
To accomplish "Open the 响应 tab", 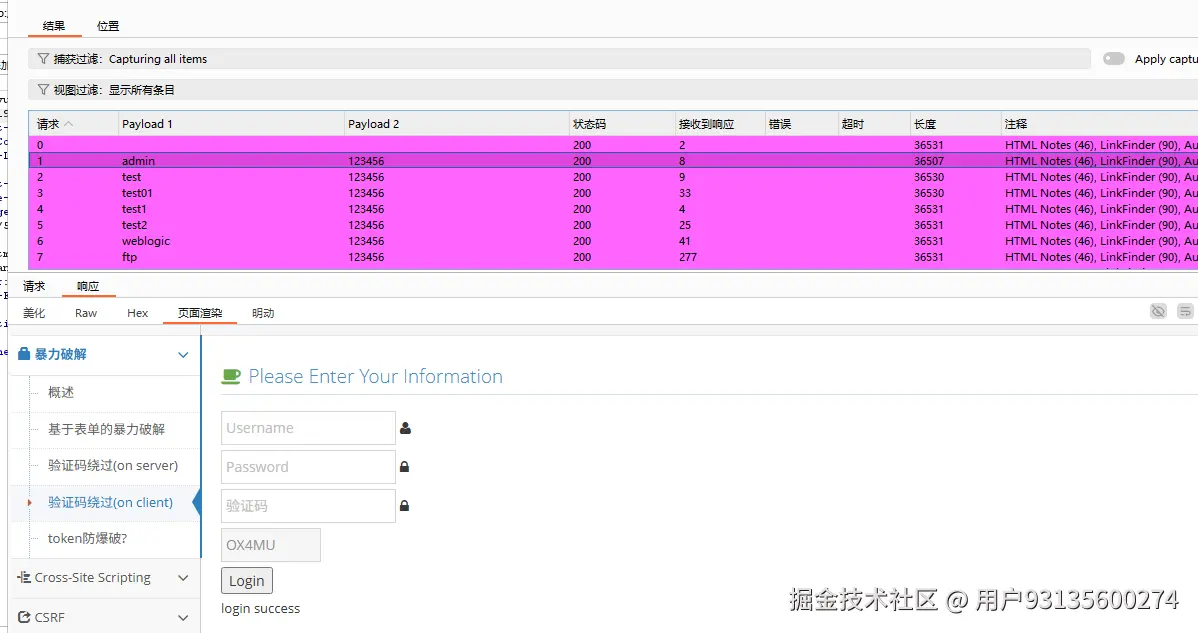I will tap(88, 286).
